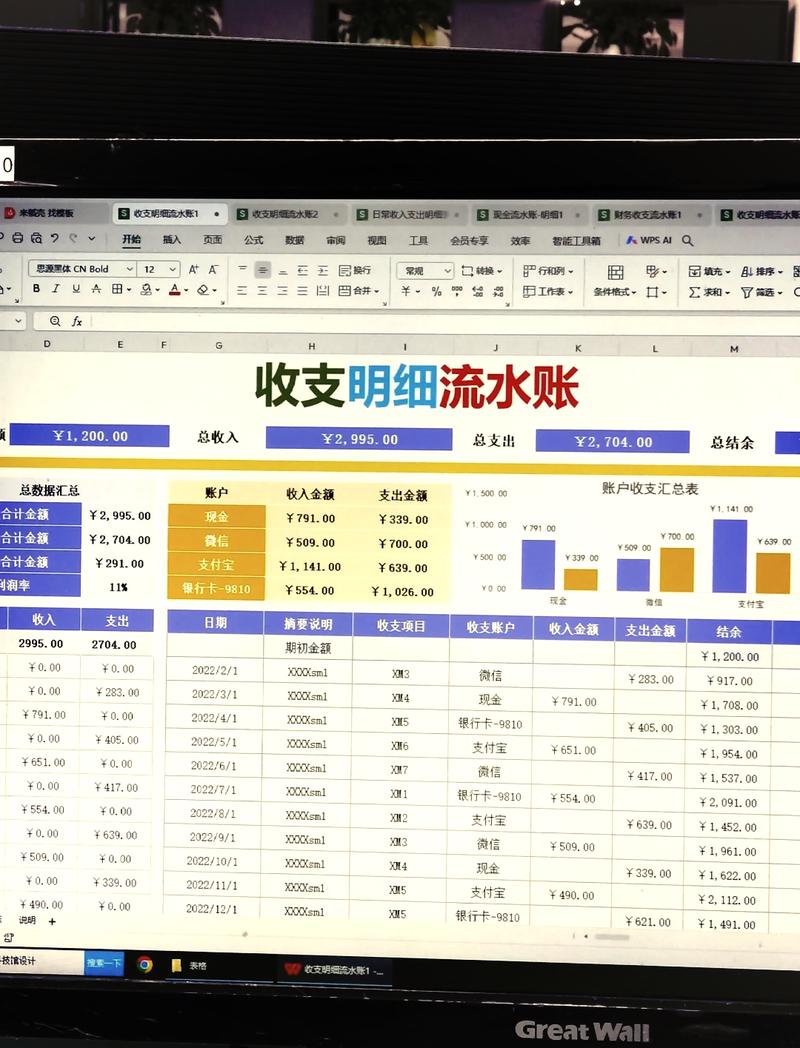Apply thousands separator style
Image resolution: width=800 pixels, height=1048 pixels.
[457, 291]
